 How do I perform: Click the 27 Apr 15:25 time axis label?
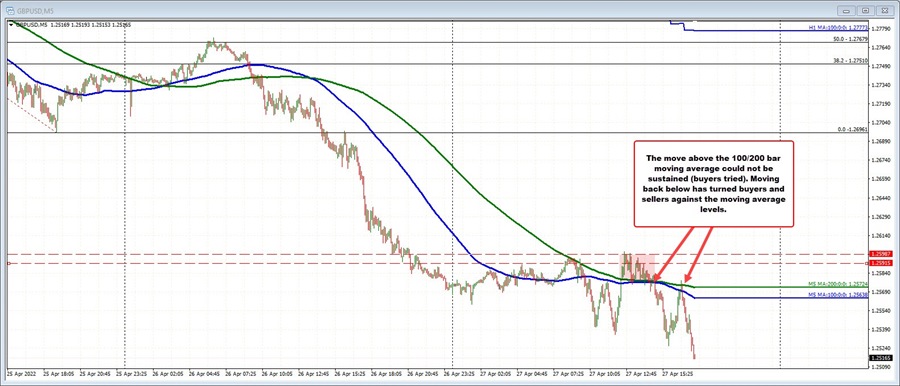[x=679, y=373]
